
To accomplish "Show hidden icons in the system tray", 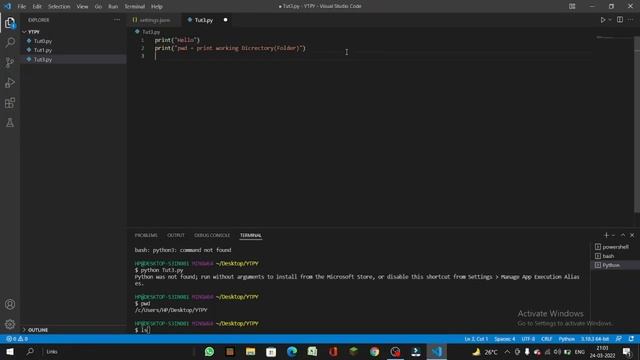I will (x=507, y=352).
